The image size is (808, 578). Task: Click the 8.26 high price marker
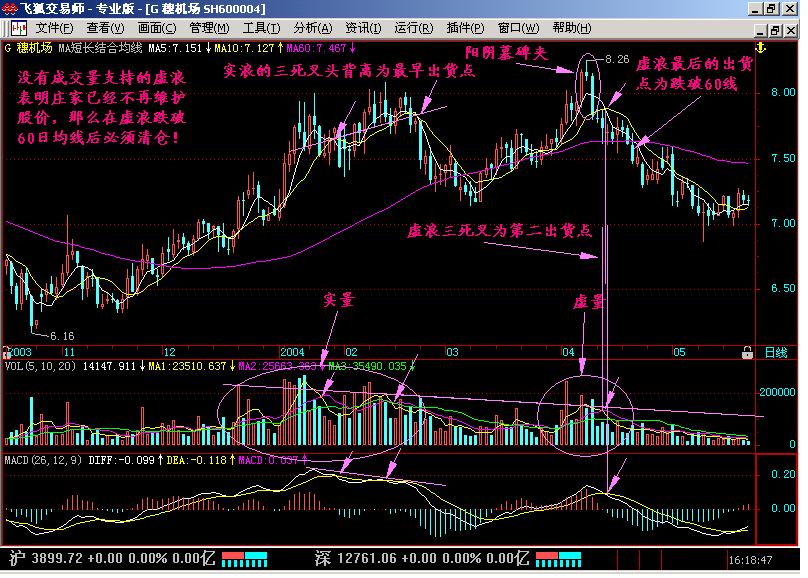pyautogui.click(x=617, y=59)
